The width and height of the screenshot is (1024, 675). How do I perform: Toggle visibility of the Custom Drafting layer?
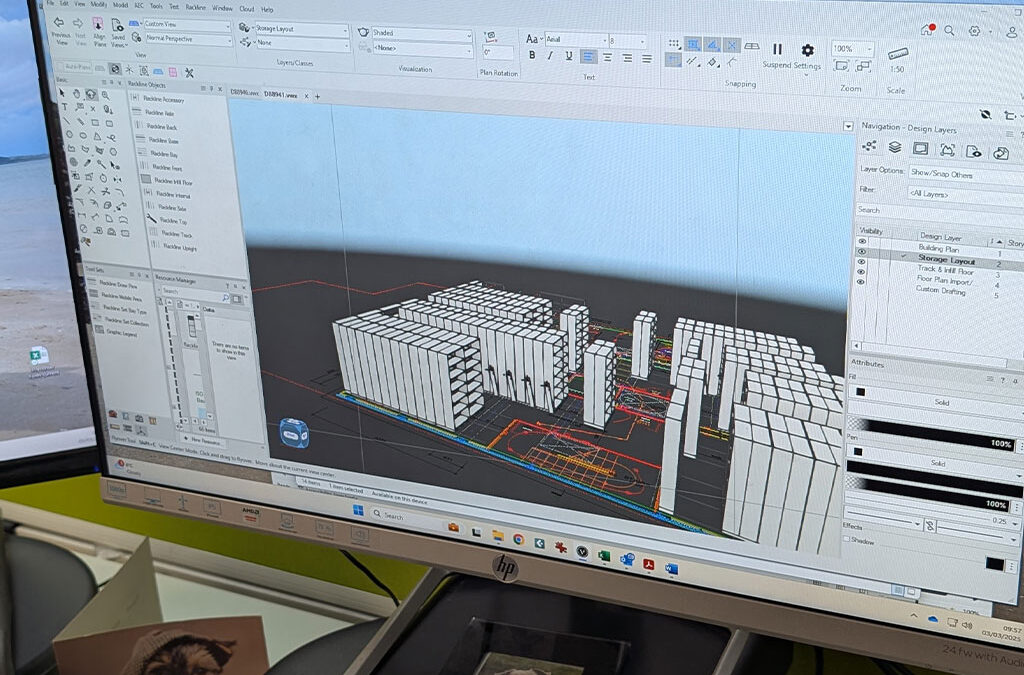tap(860, 282)
